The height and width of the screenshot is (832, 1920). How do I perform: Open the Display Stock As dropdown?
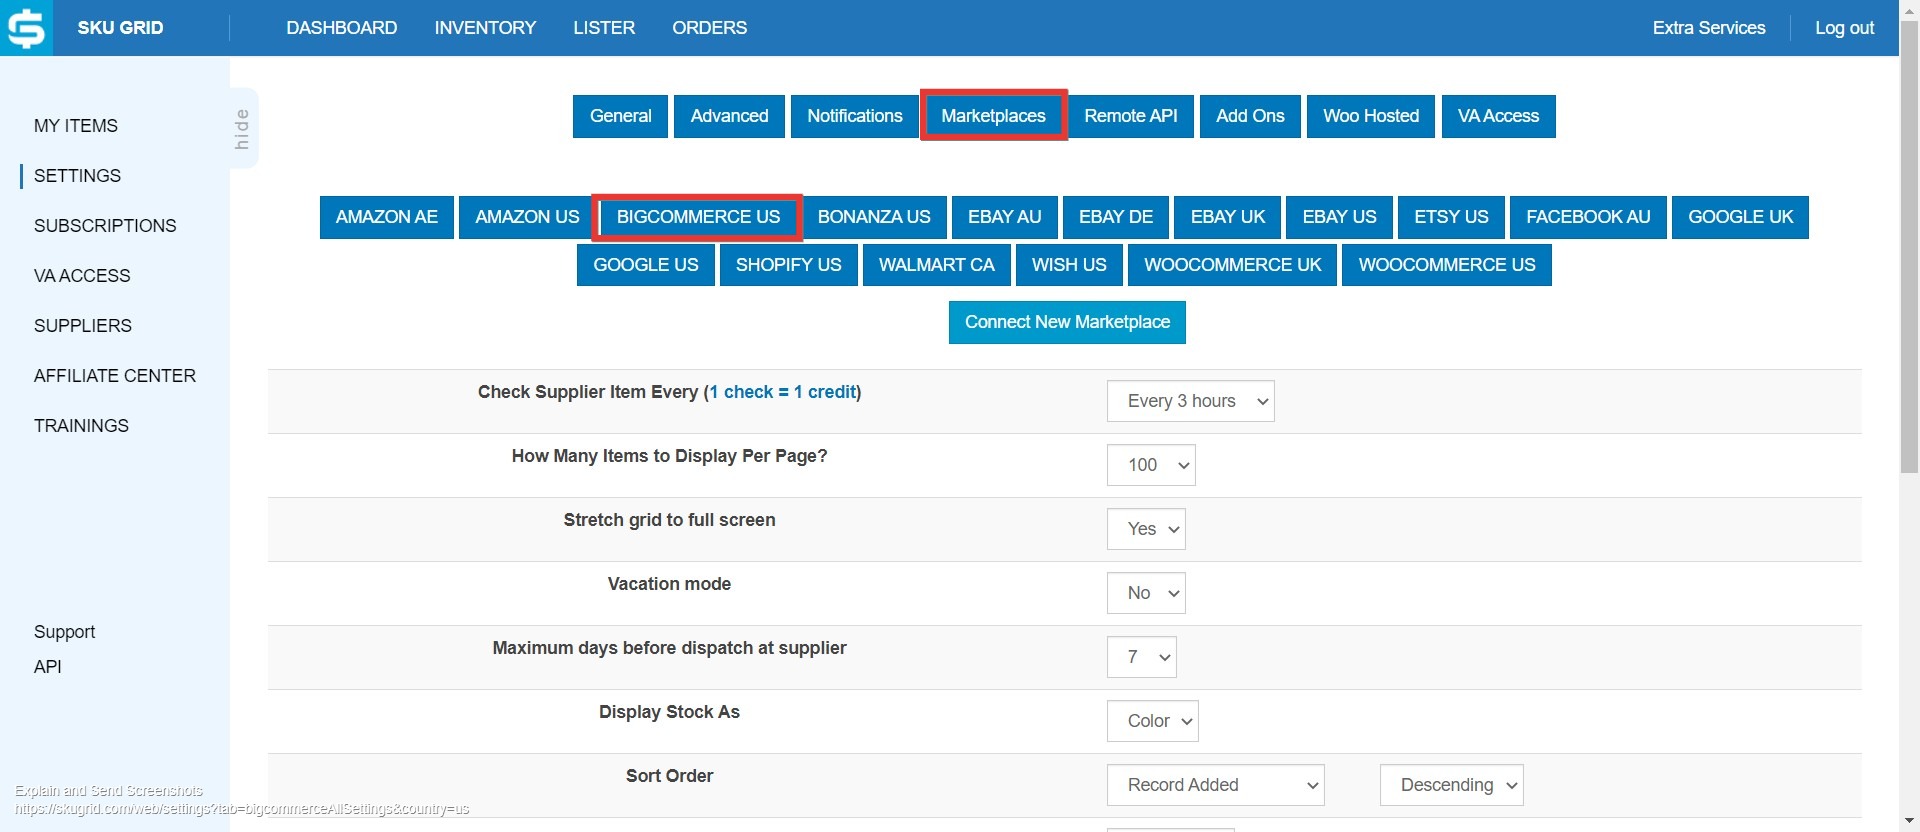pos(1152,721)
